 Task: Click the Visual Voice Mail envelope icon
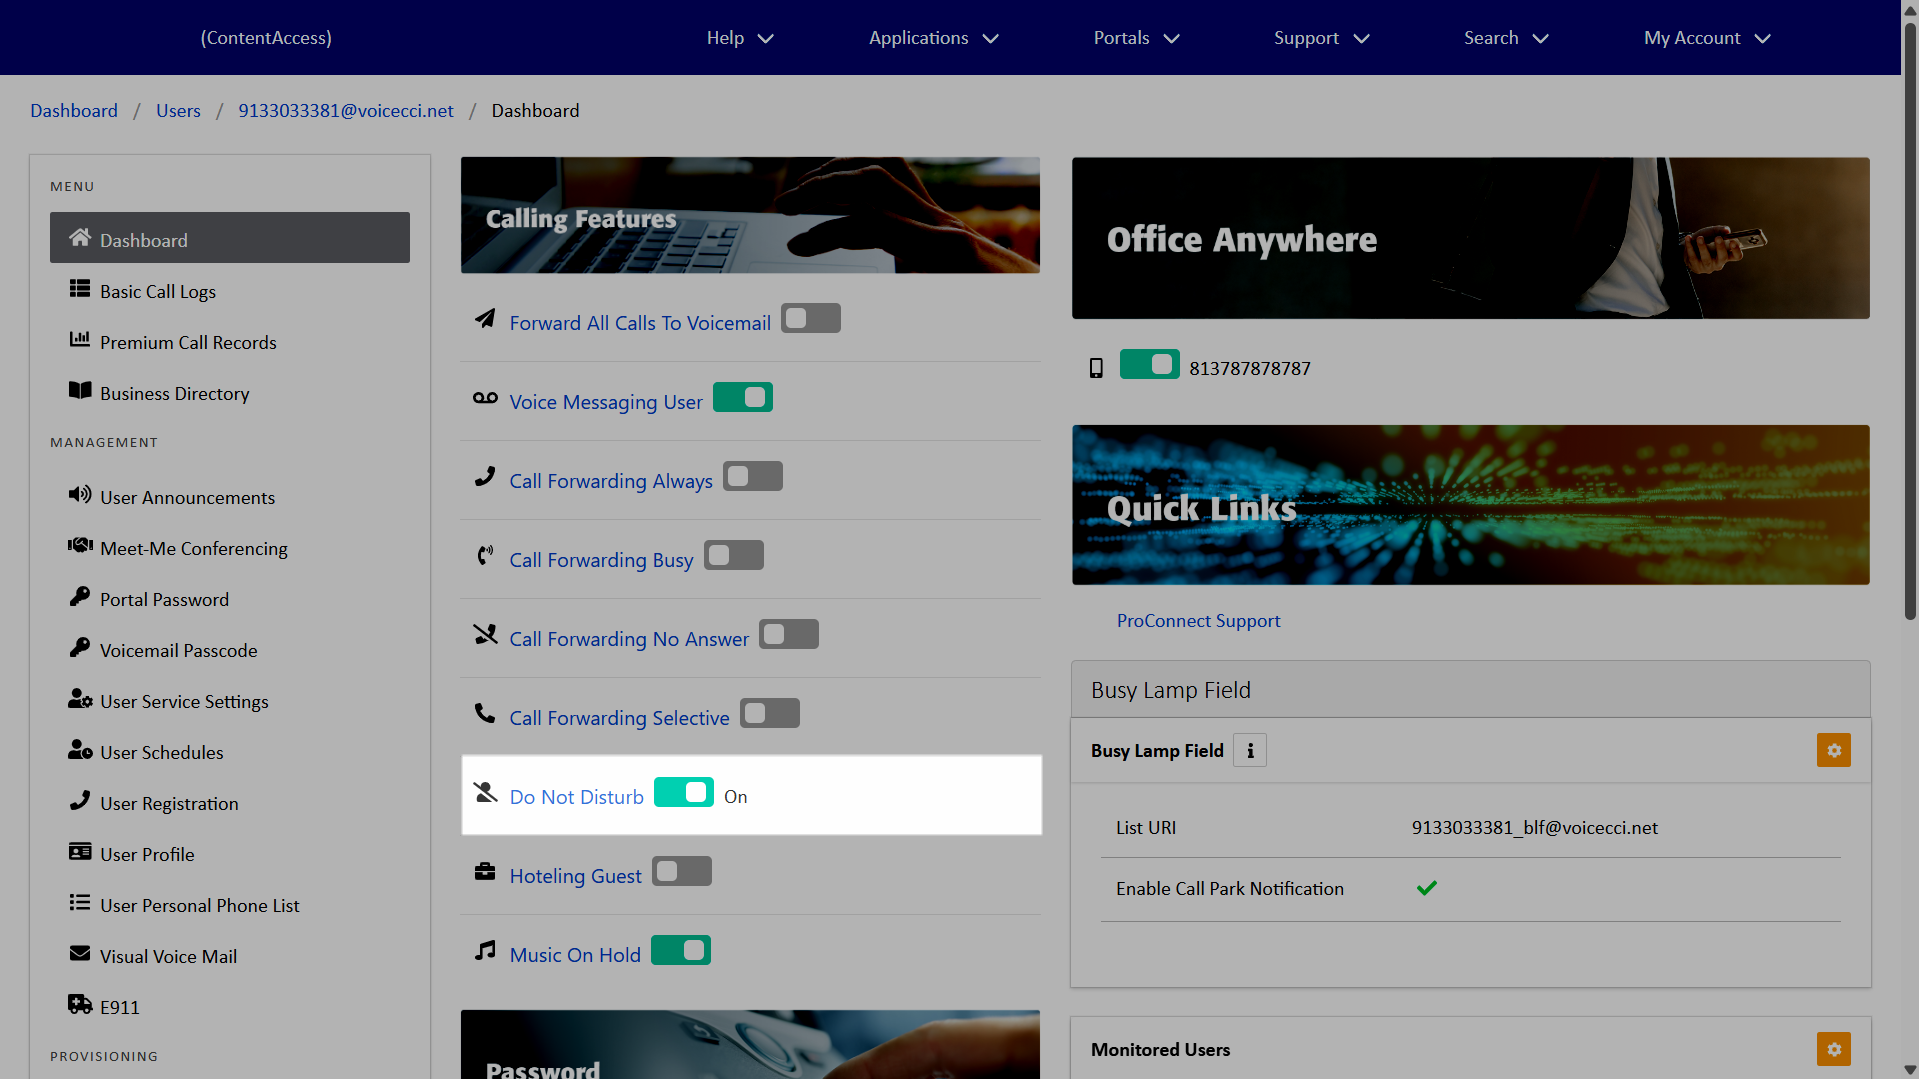(x=80, y=954)
